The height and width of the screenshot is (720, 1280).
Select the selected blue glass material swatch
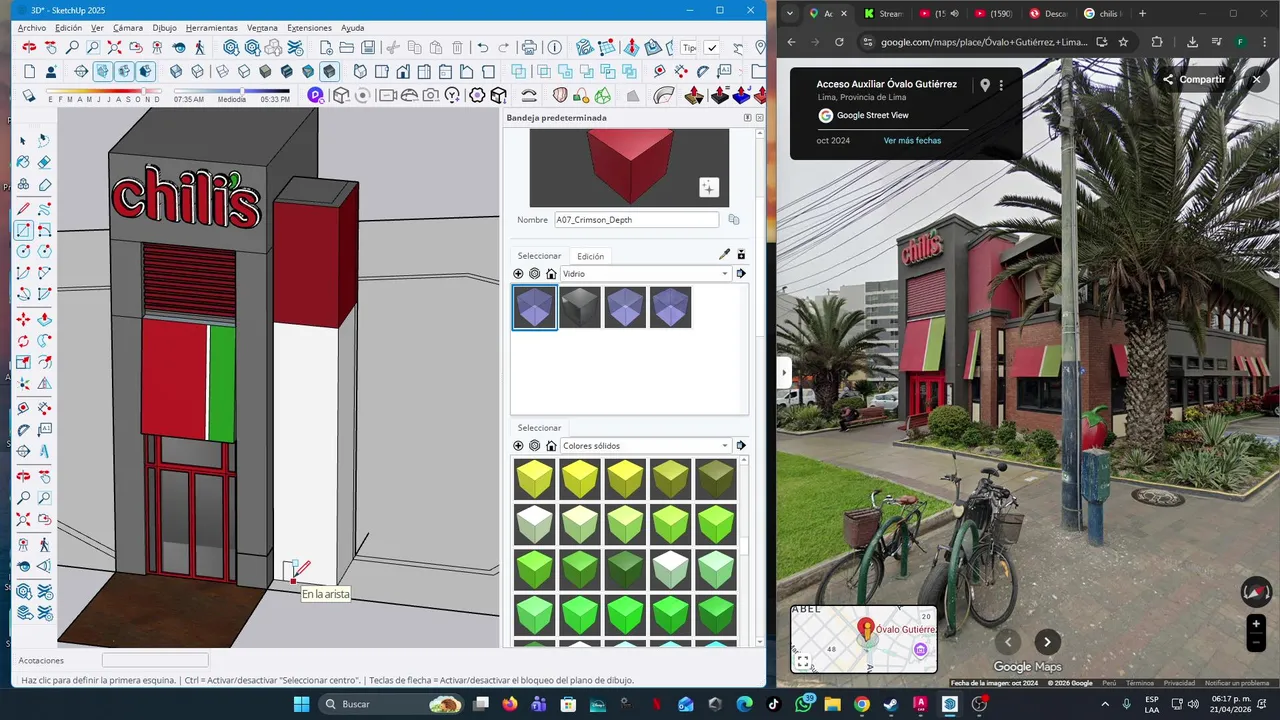(x=534, y=308)
